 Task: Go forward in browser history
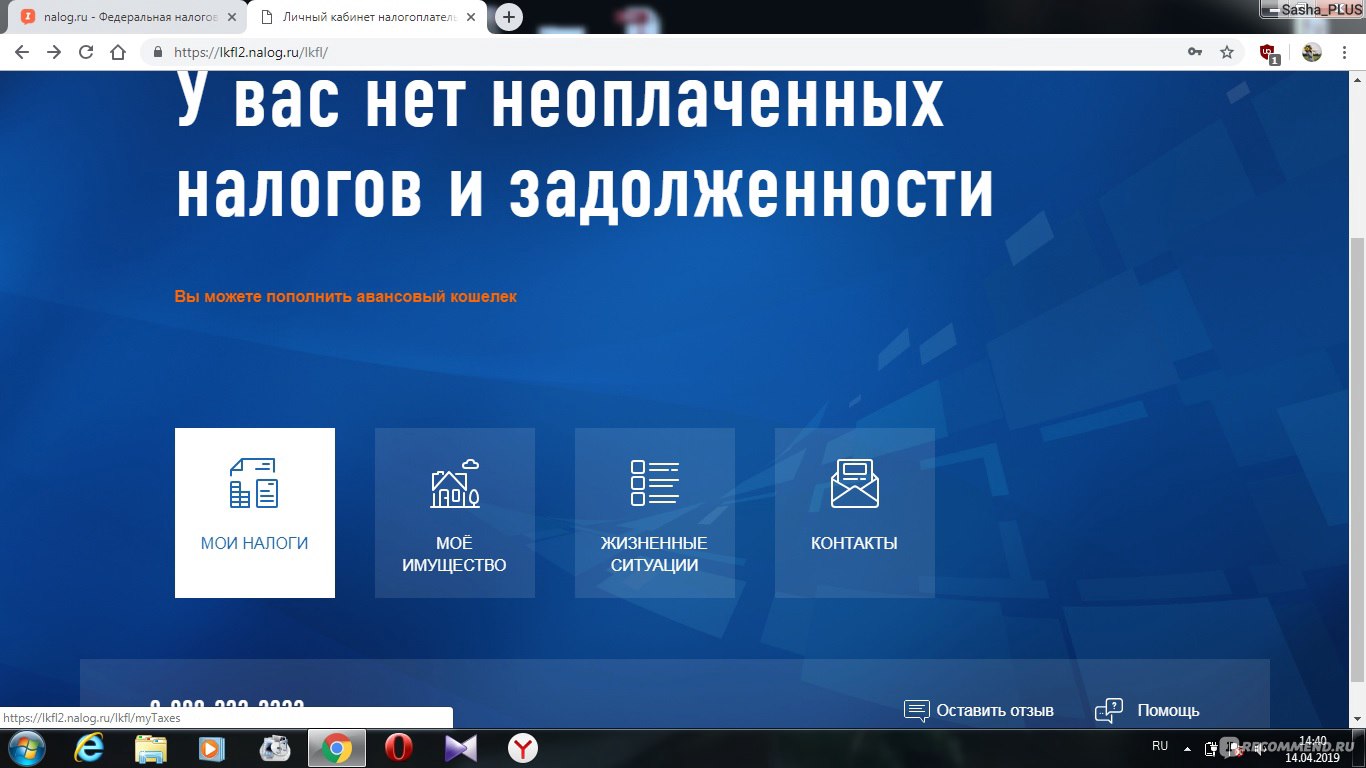[54, 52]
